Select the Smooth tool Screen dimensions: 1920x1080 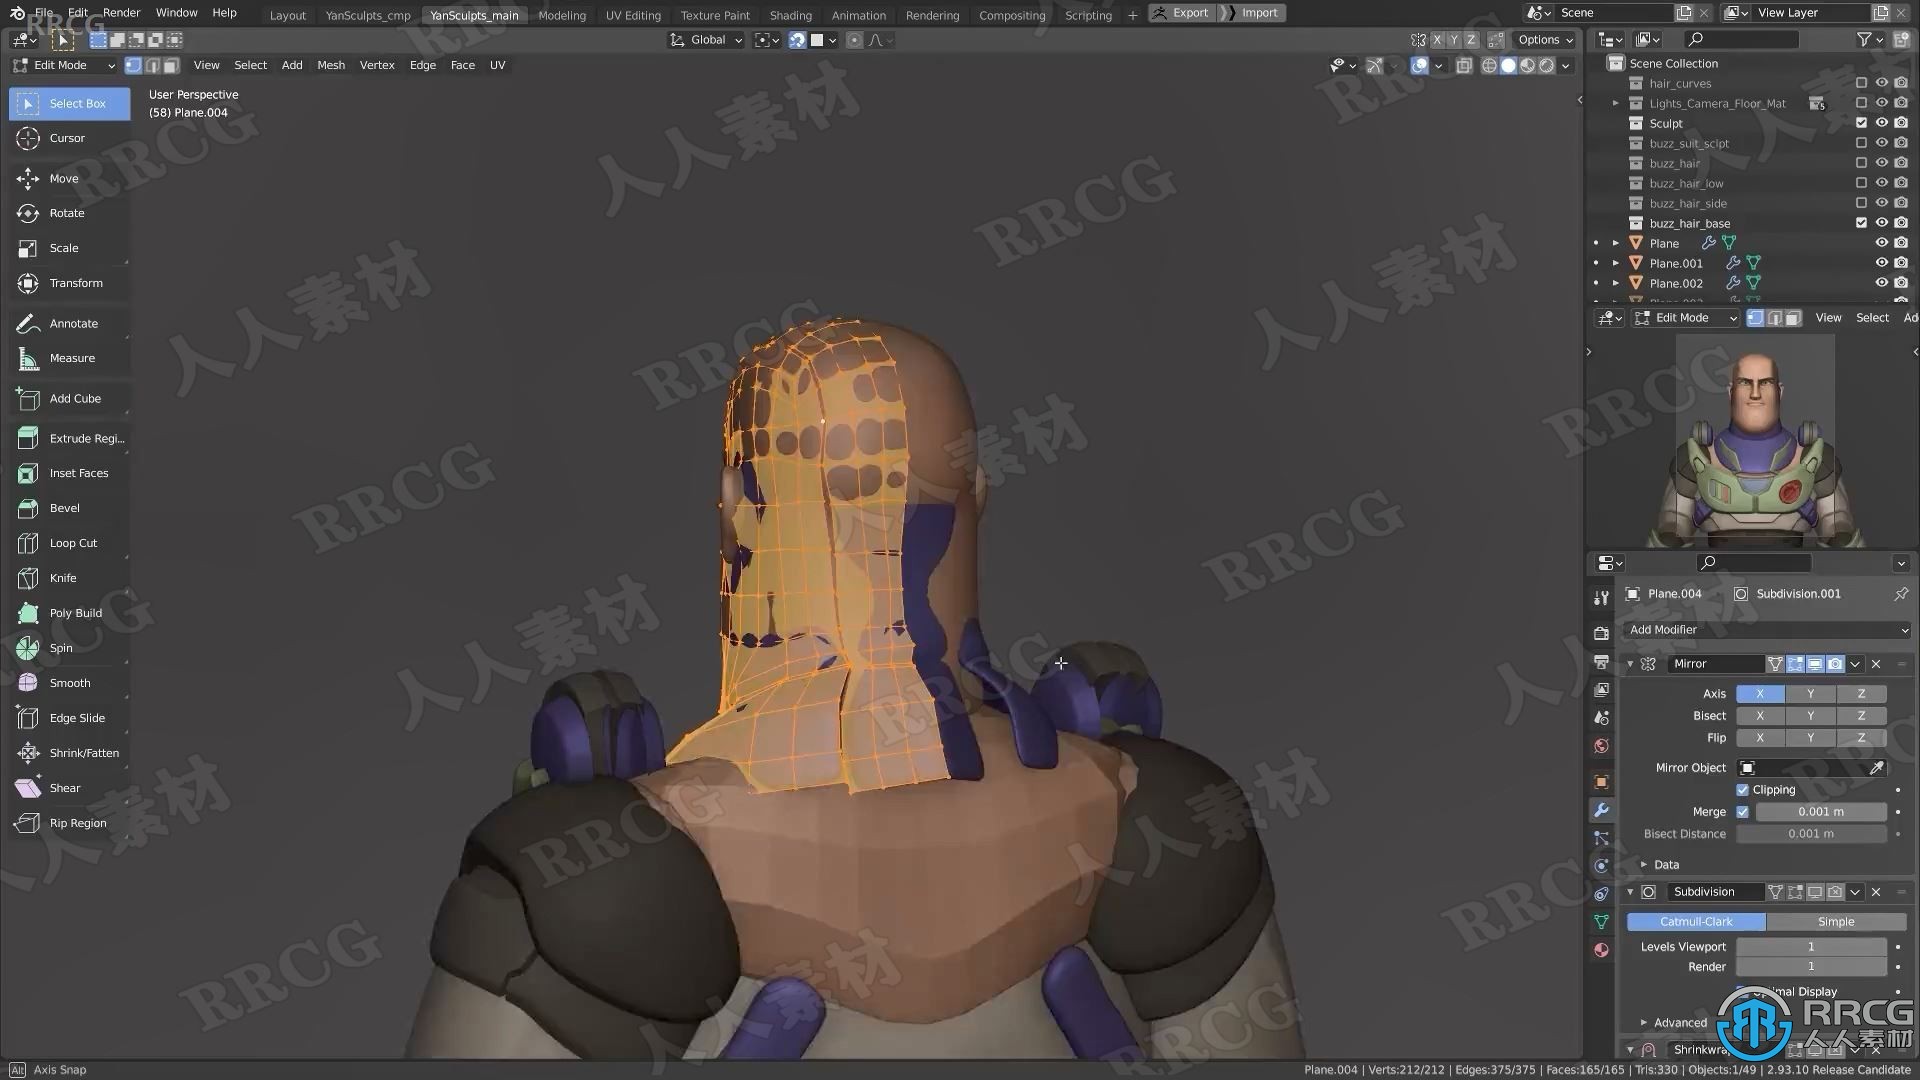click(x=69, y=683)
